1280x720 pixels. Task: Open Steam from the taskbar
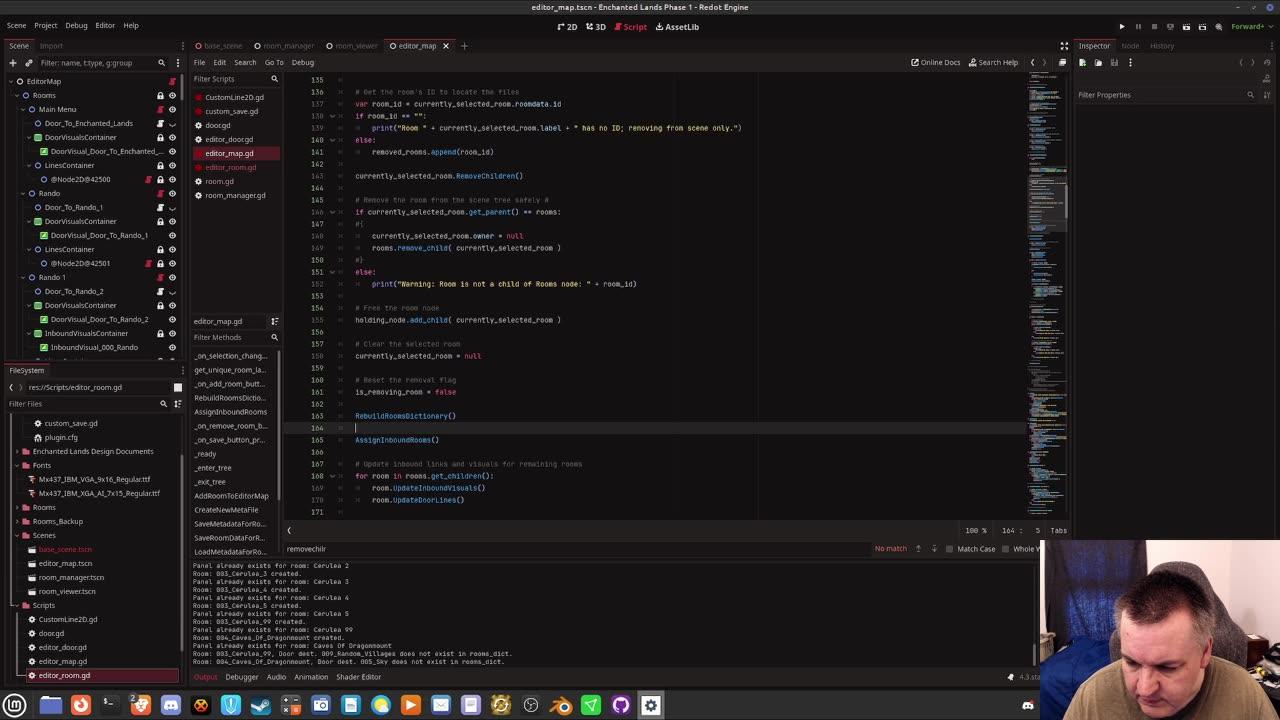[261, 705]
